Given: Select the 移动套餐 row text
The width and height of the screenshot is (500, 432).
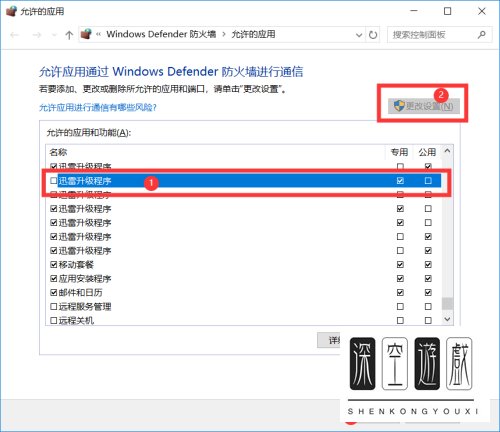Looking at the screenshot, I should tap(76, 265).
